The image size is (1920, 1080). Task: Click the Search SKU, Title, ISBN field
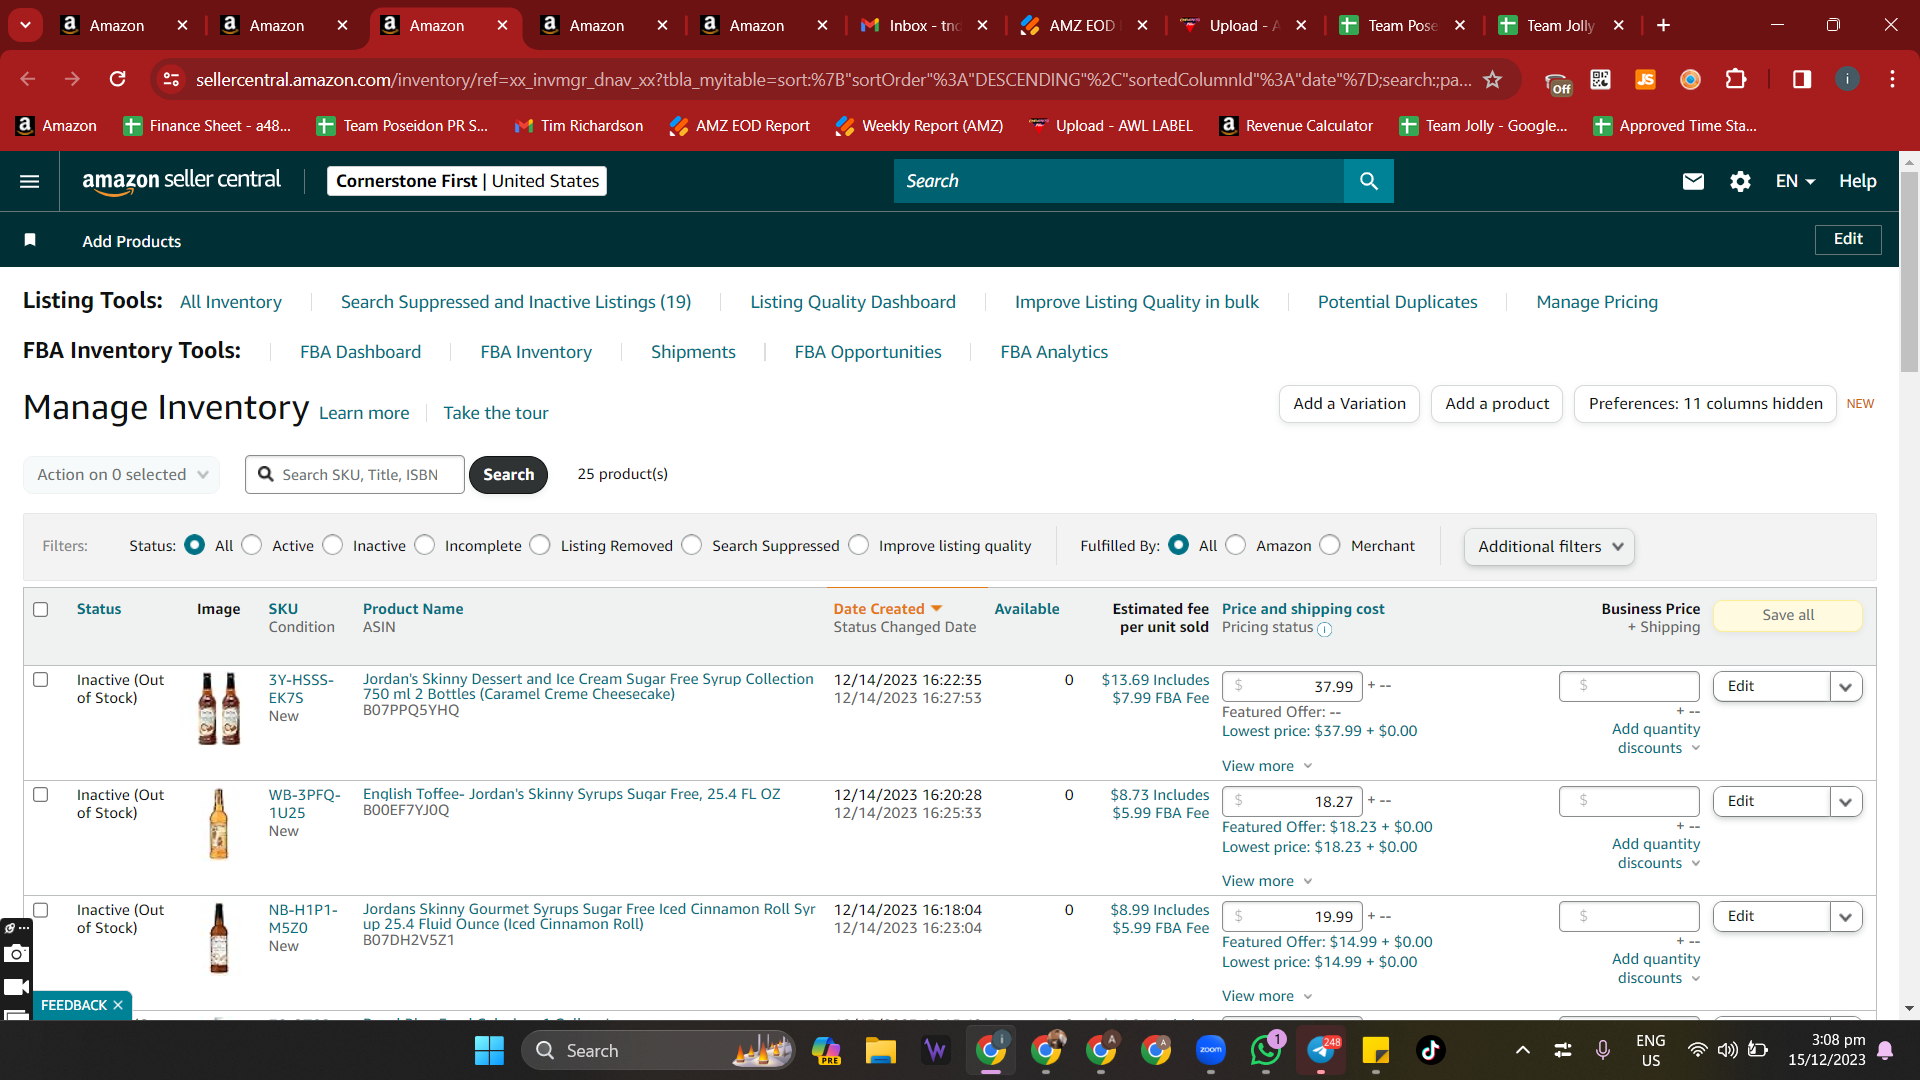tap(355, 475)
